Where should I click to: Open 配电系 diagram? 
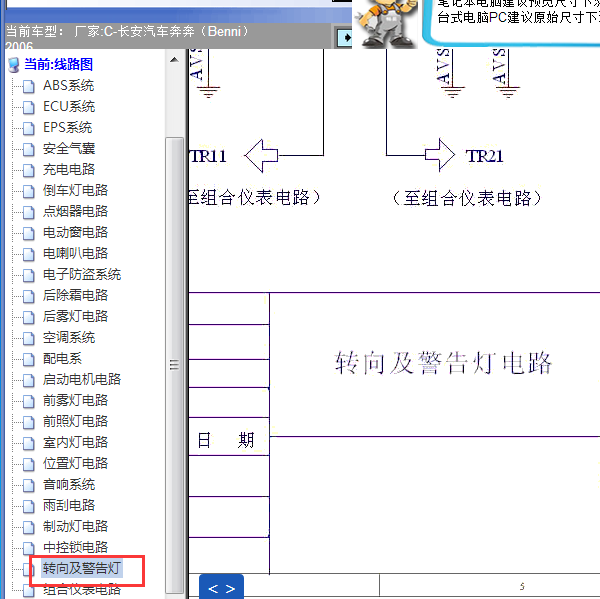[62, 359]
